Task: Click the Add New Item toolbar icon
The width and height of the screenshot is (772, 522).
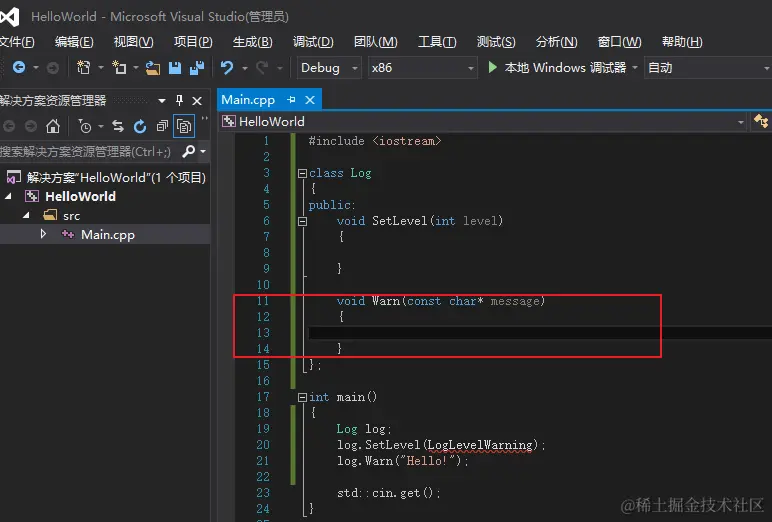Action: pos(119,67)
